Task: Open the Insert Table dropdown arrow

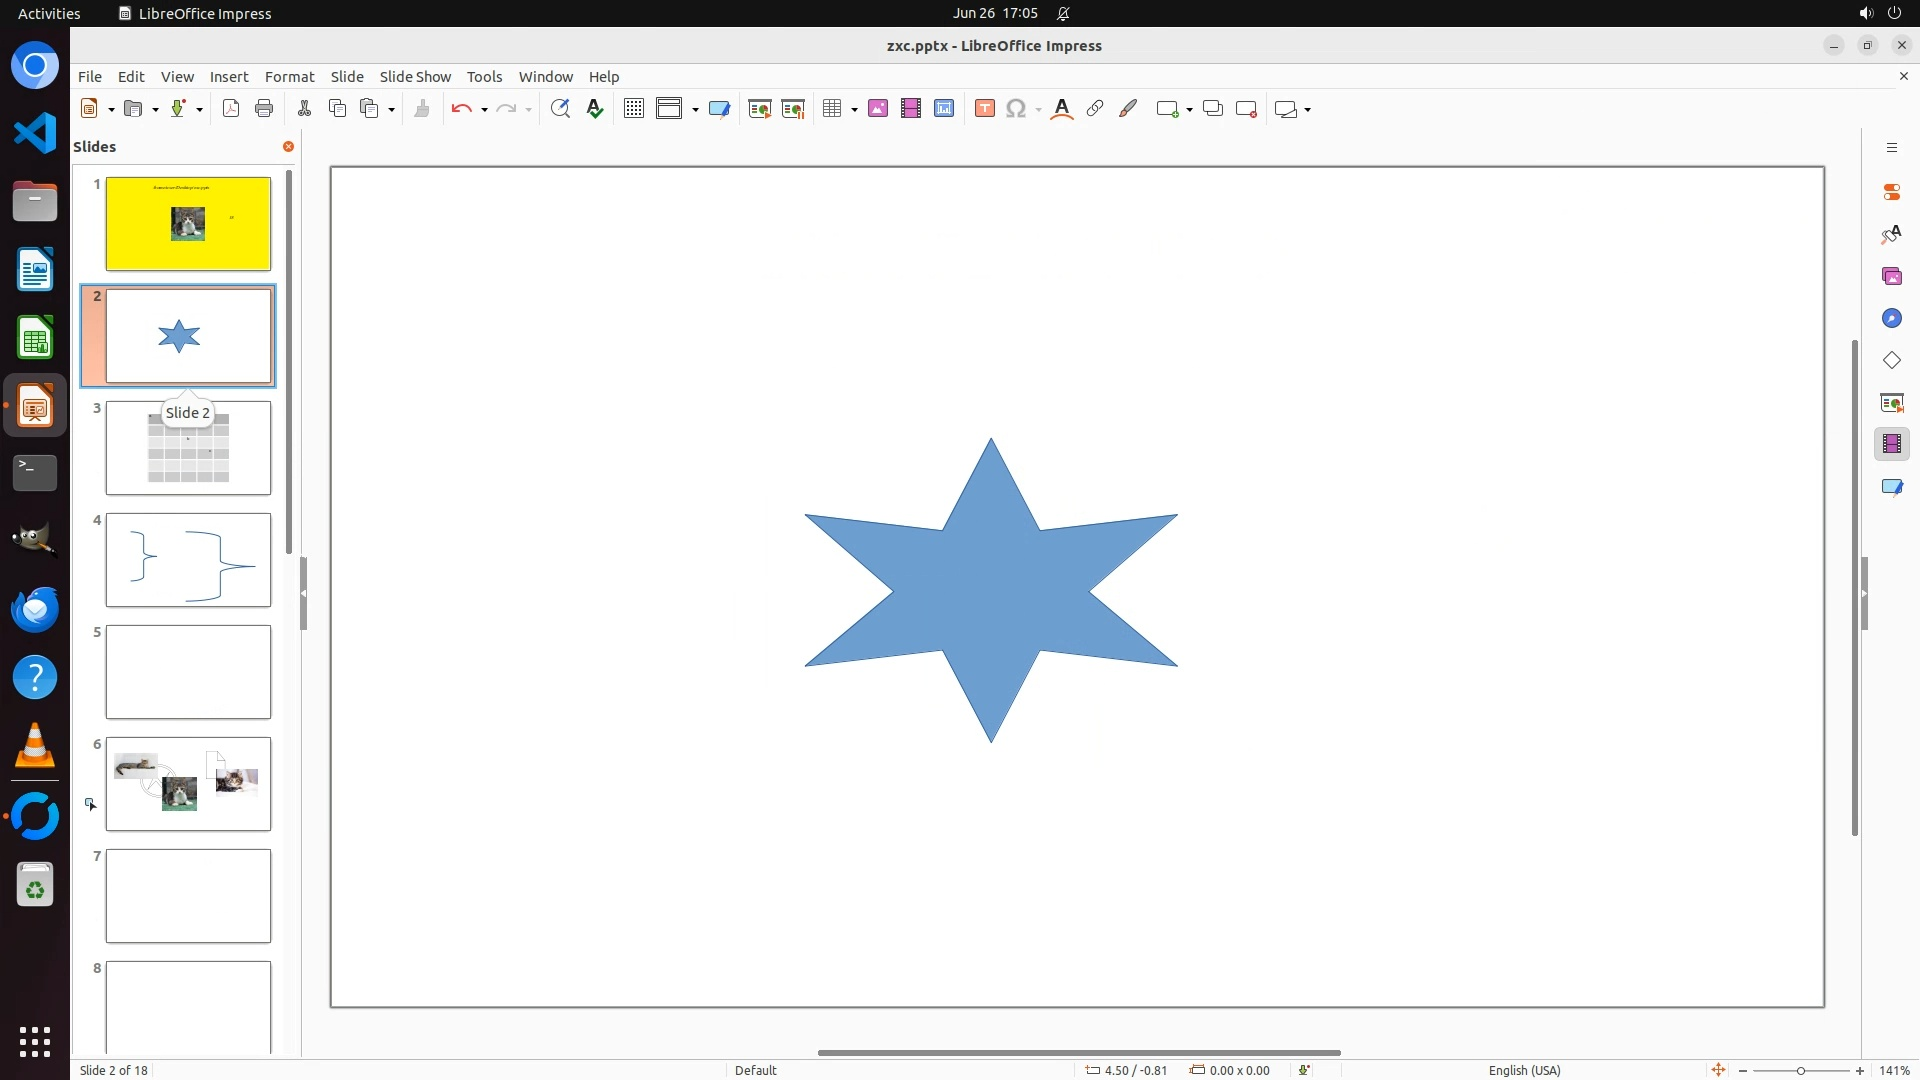Action: coord(854,110)
